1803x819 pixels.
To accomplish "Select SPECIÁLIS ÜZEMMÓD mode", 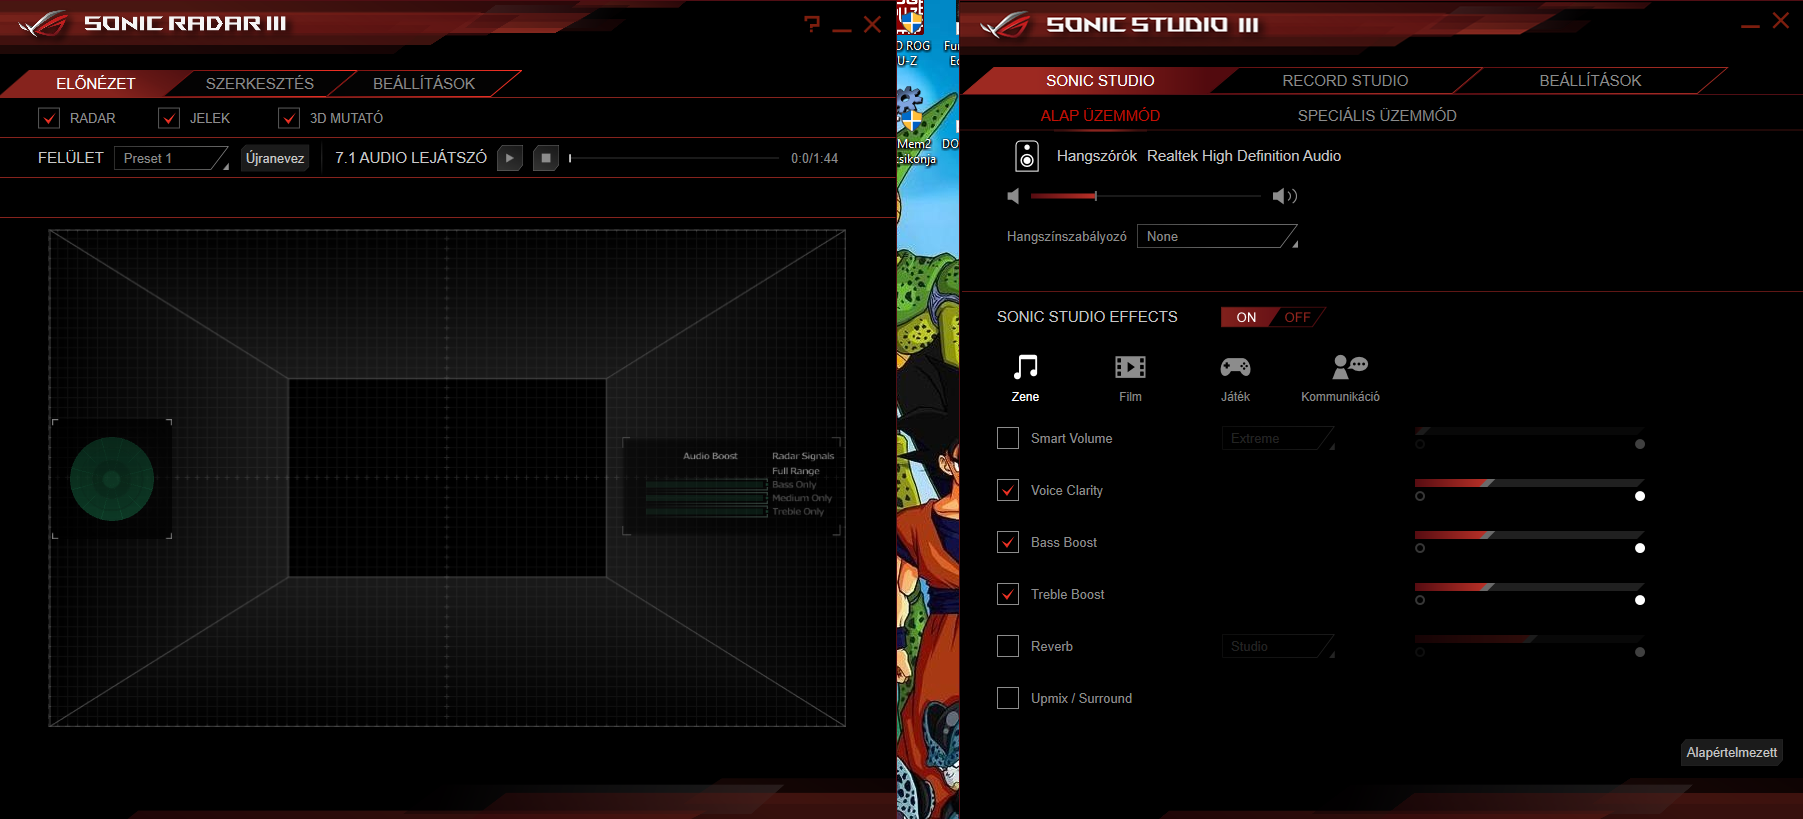I will [x=1377, y=116].
